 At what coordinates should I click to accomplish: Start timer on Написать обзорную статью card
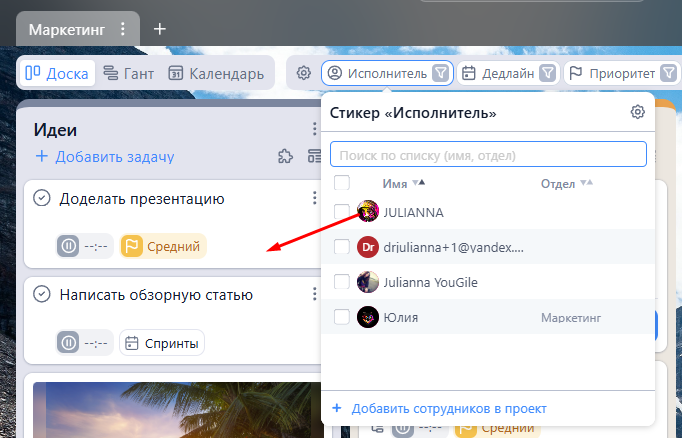[68, 343]
